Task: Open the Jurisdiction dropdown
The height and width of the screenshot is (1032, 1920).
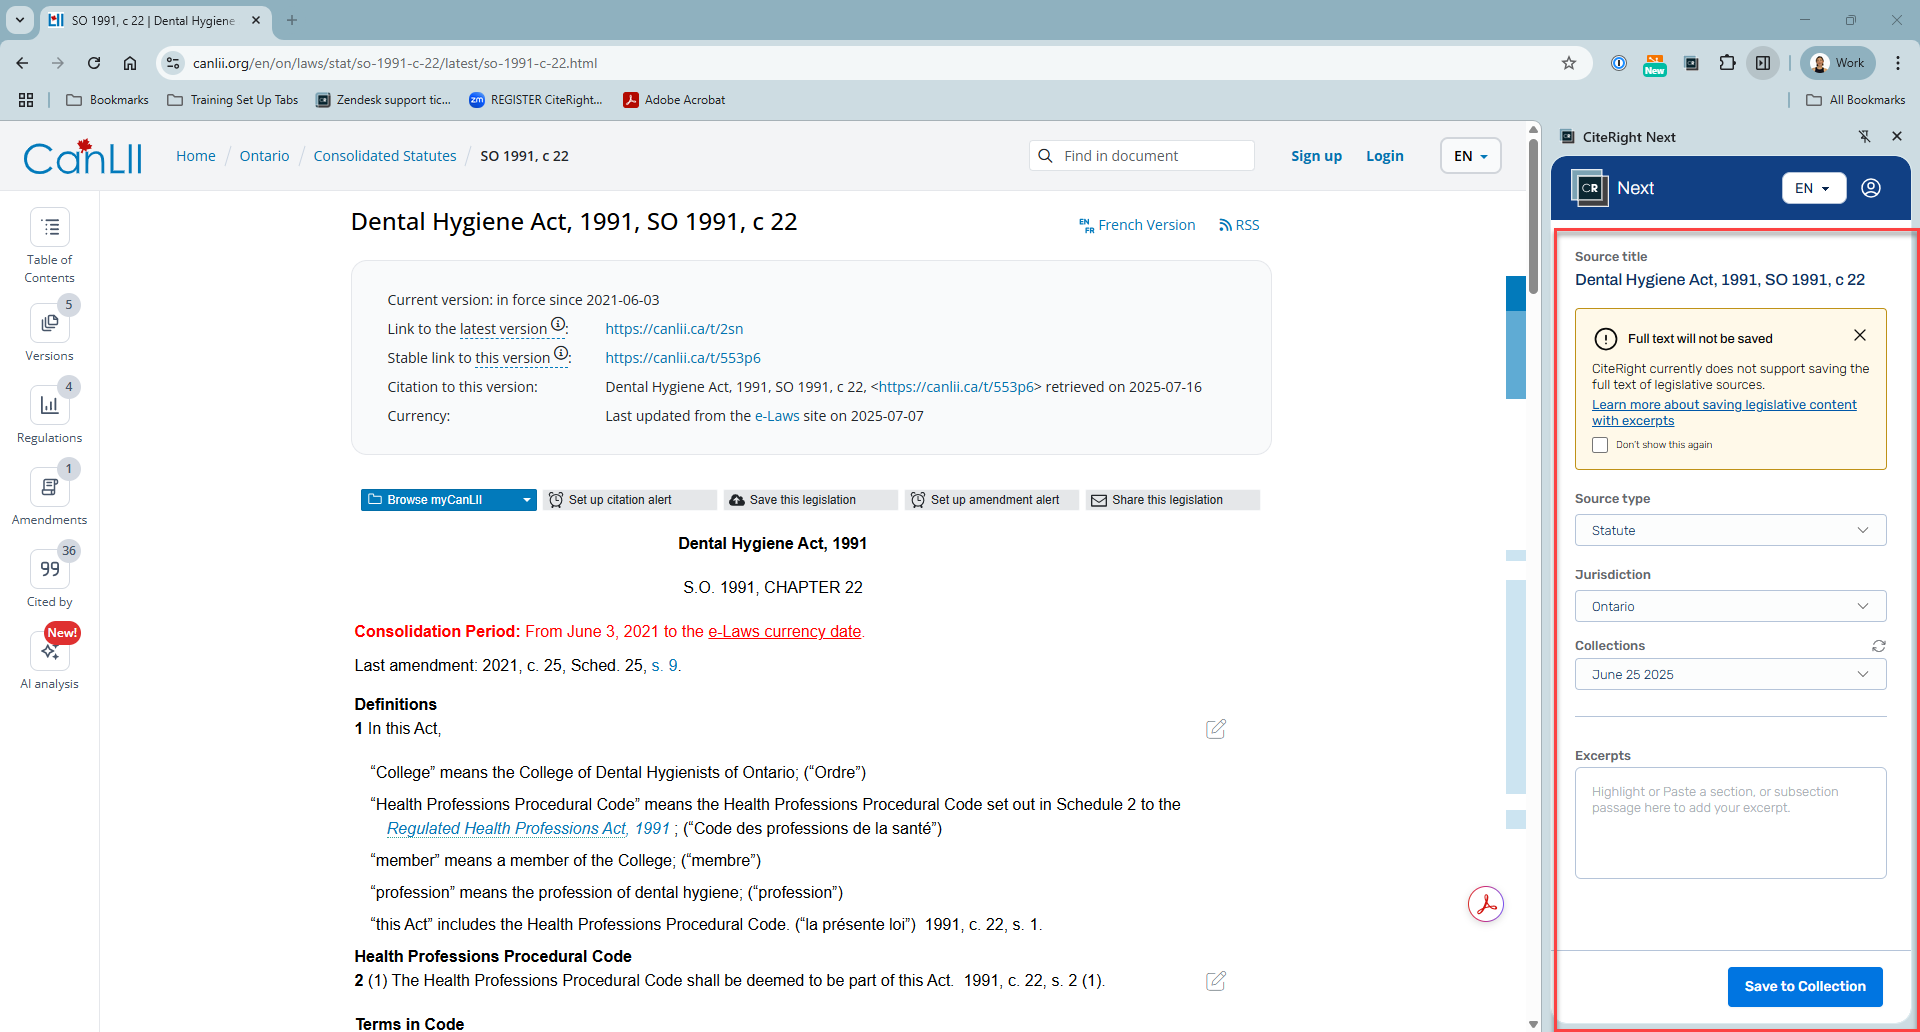Action: [1730, 606]
